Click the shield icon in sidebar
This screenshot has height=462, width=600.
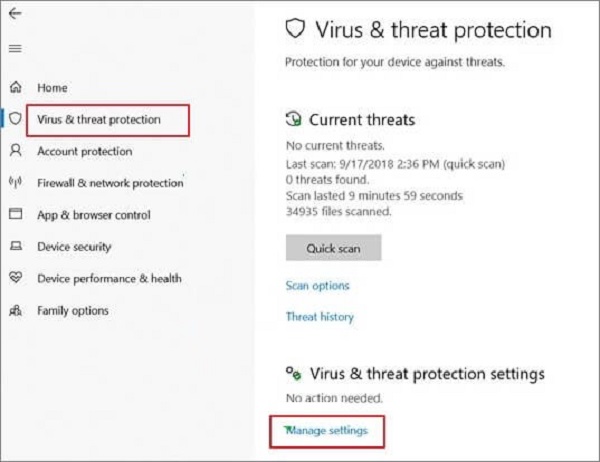pos(16,120)
